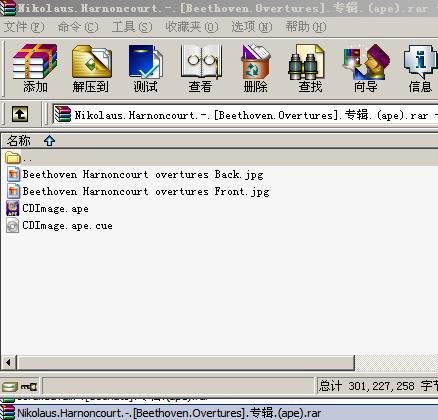Sort by the 名称 column header

tap(19, 140)
